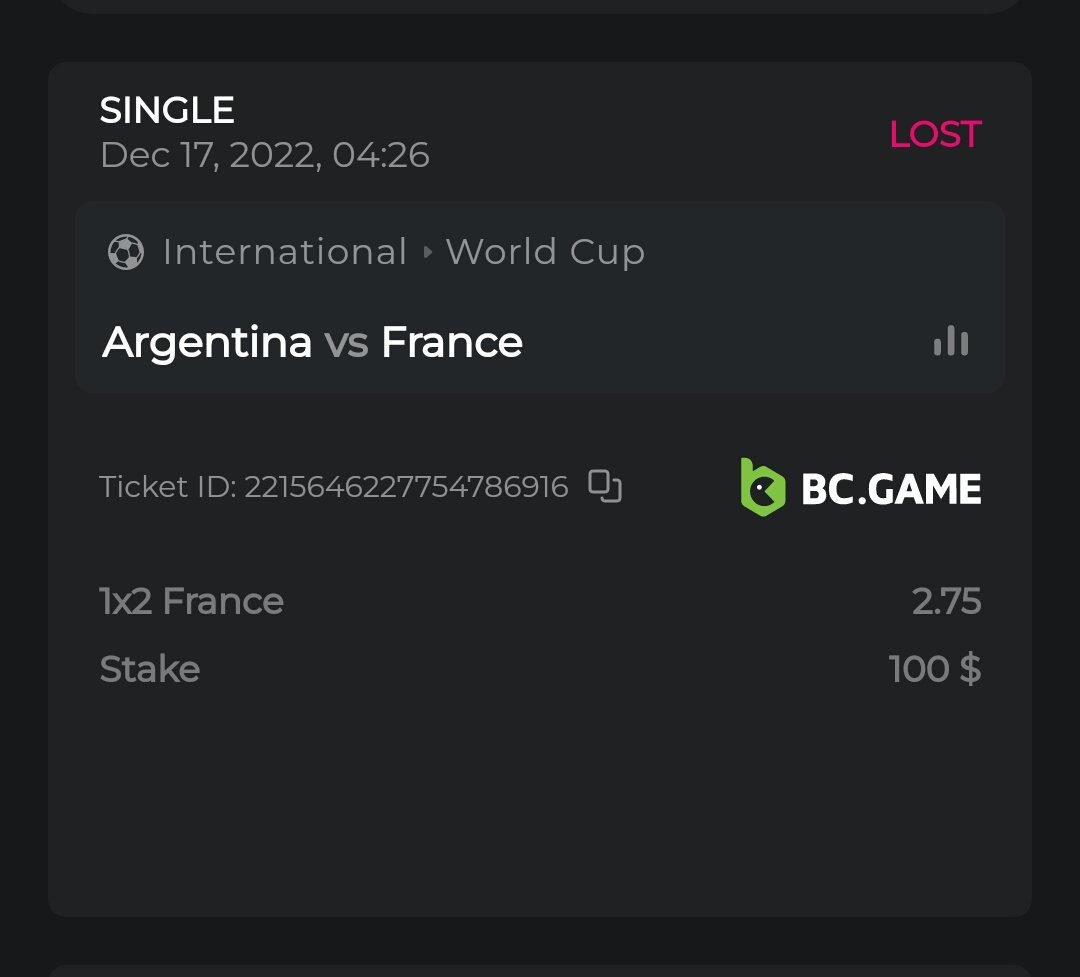Click the soccer ball sport icon

tap(125, 252)
